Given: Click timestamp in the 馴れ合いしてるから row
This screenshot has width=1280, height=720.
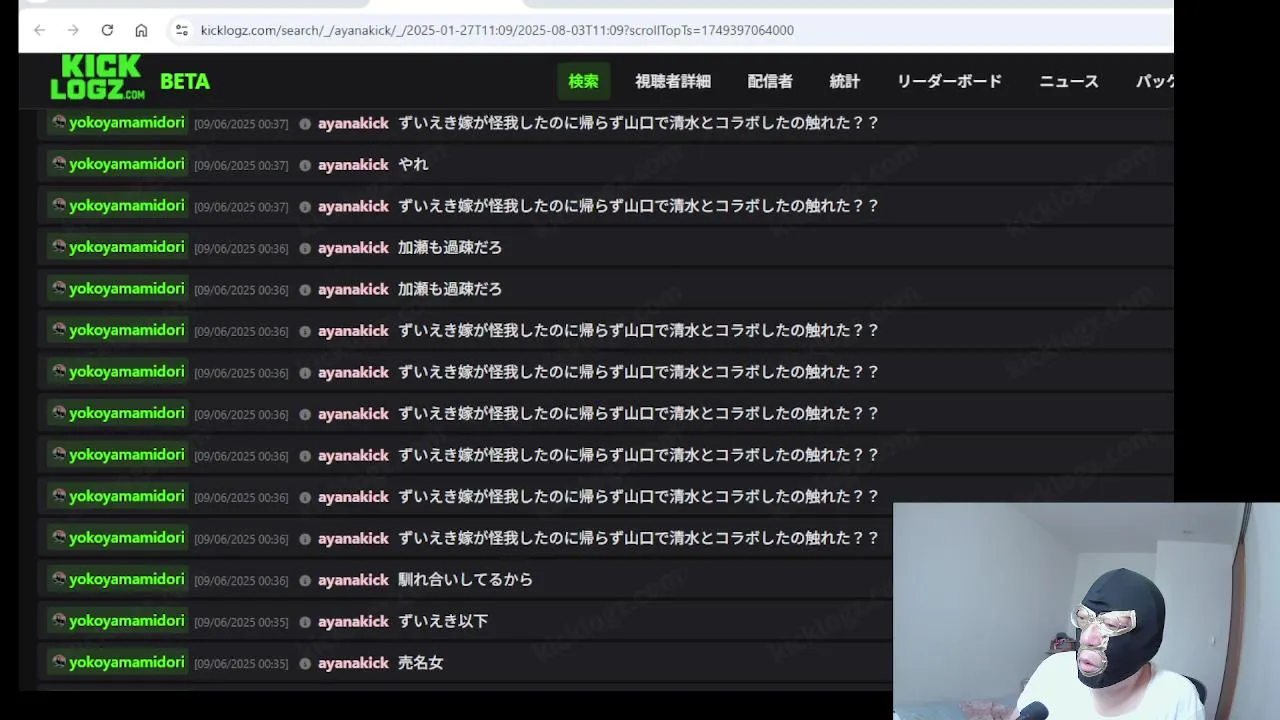Looking at the screenshot, I should point(241,580).
